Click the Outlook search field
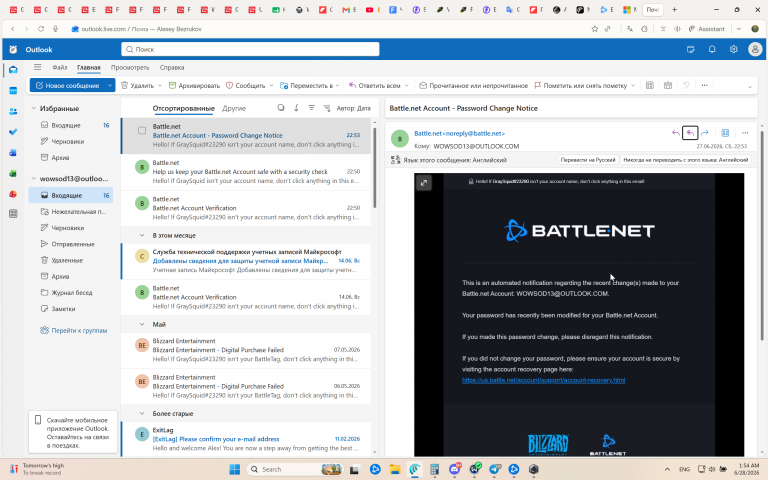This screenshot has width=768, height=480. click(x=250, y=49)
